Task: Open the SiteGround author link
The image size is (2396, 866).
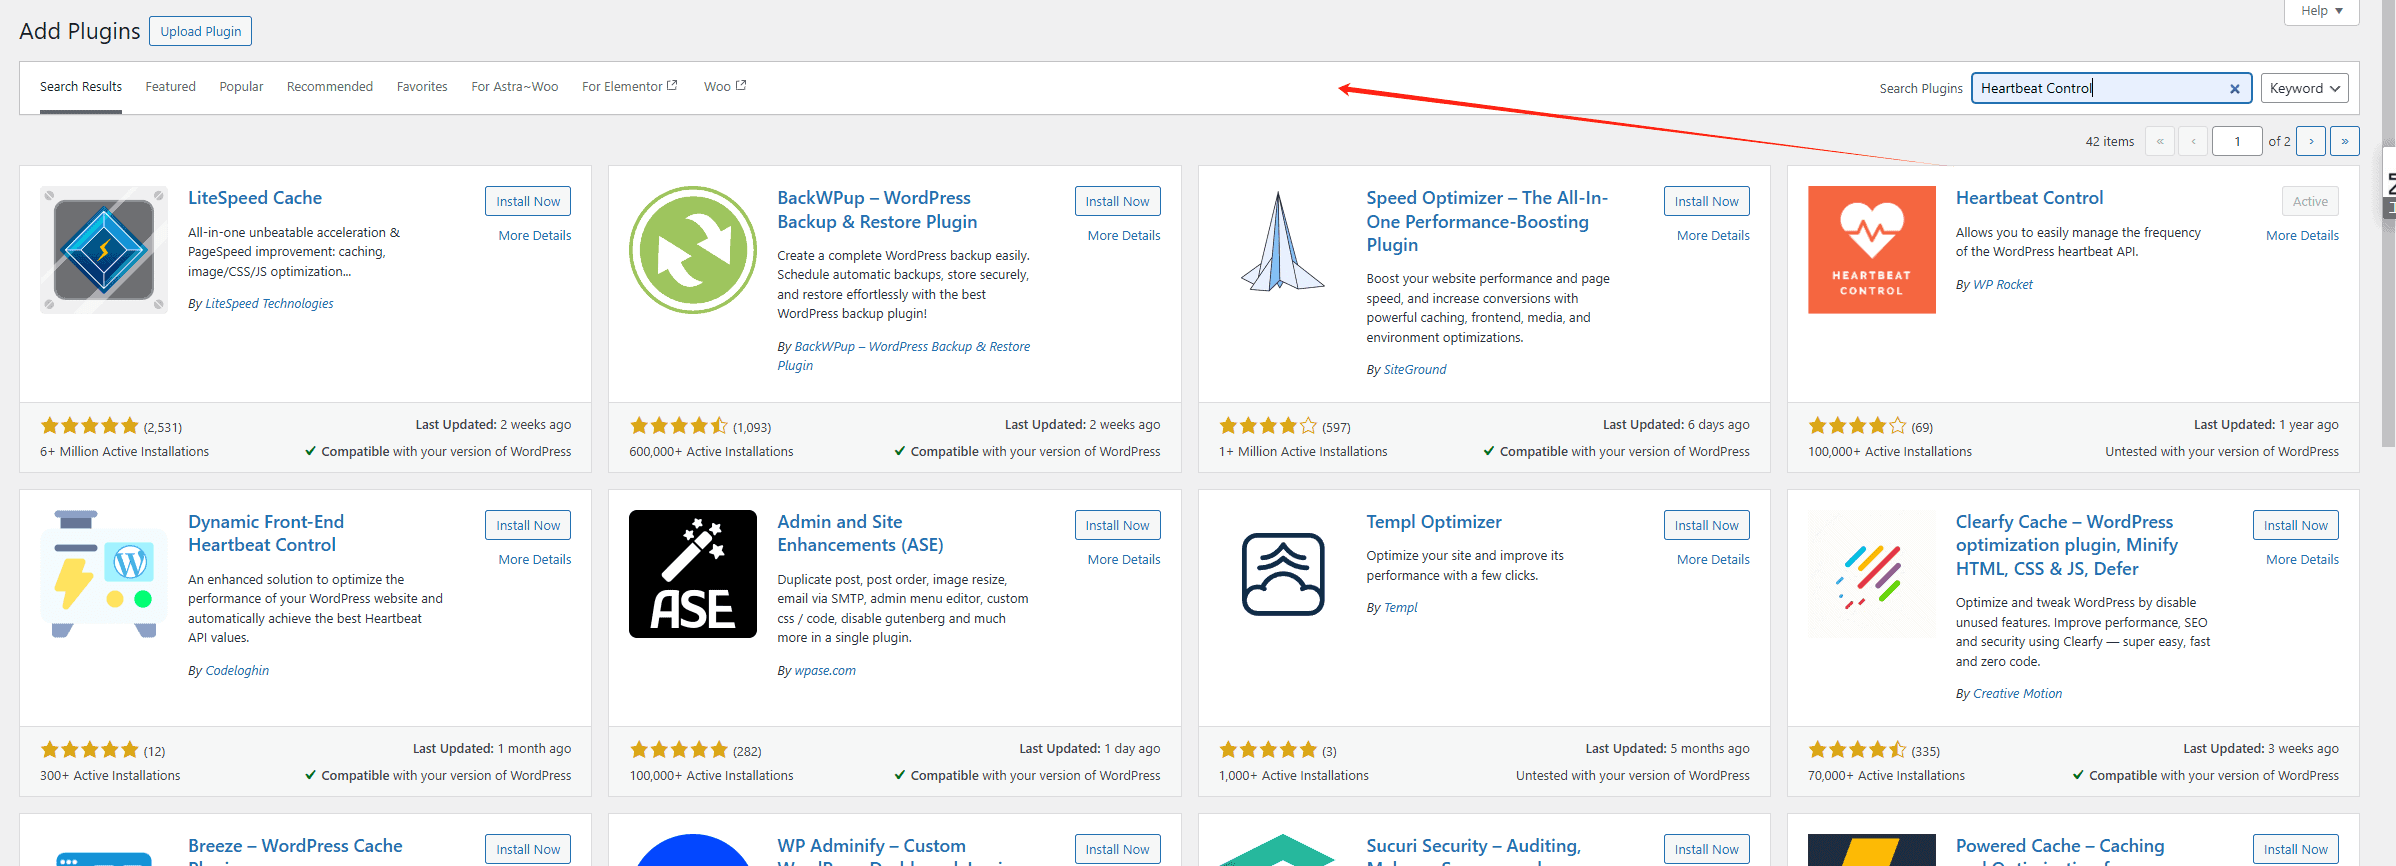Action: pyautogui.click(x=1415, y=370)
